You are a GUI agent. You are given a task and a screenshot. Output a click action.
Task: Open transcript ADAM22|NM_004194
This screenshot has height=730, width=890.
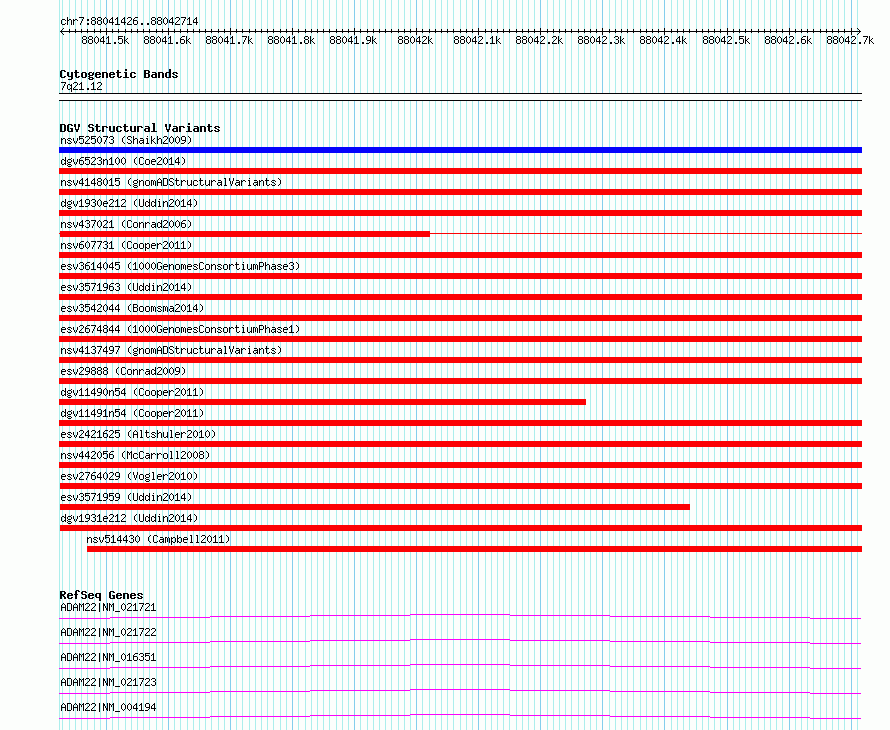coord(108,707)
